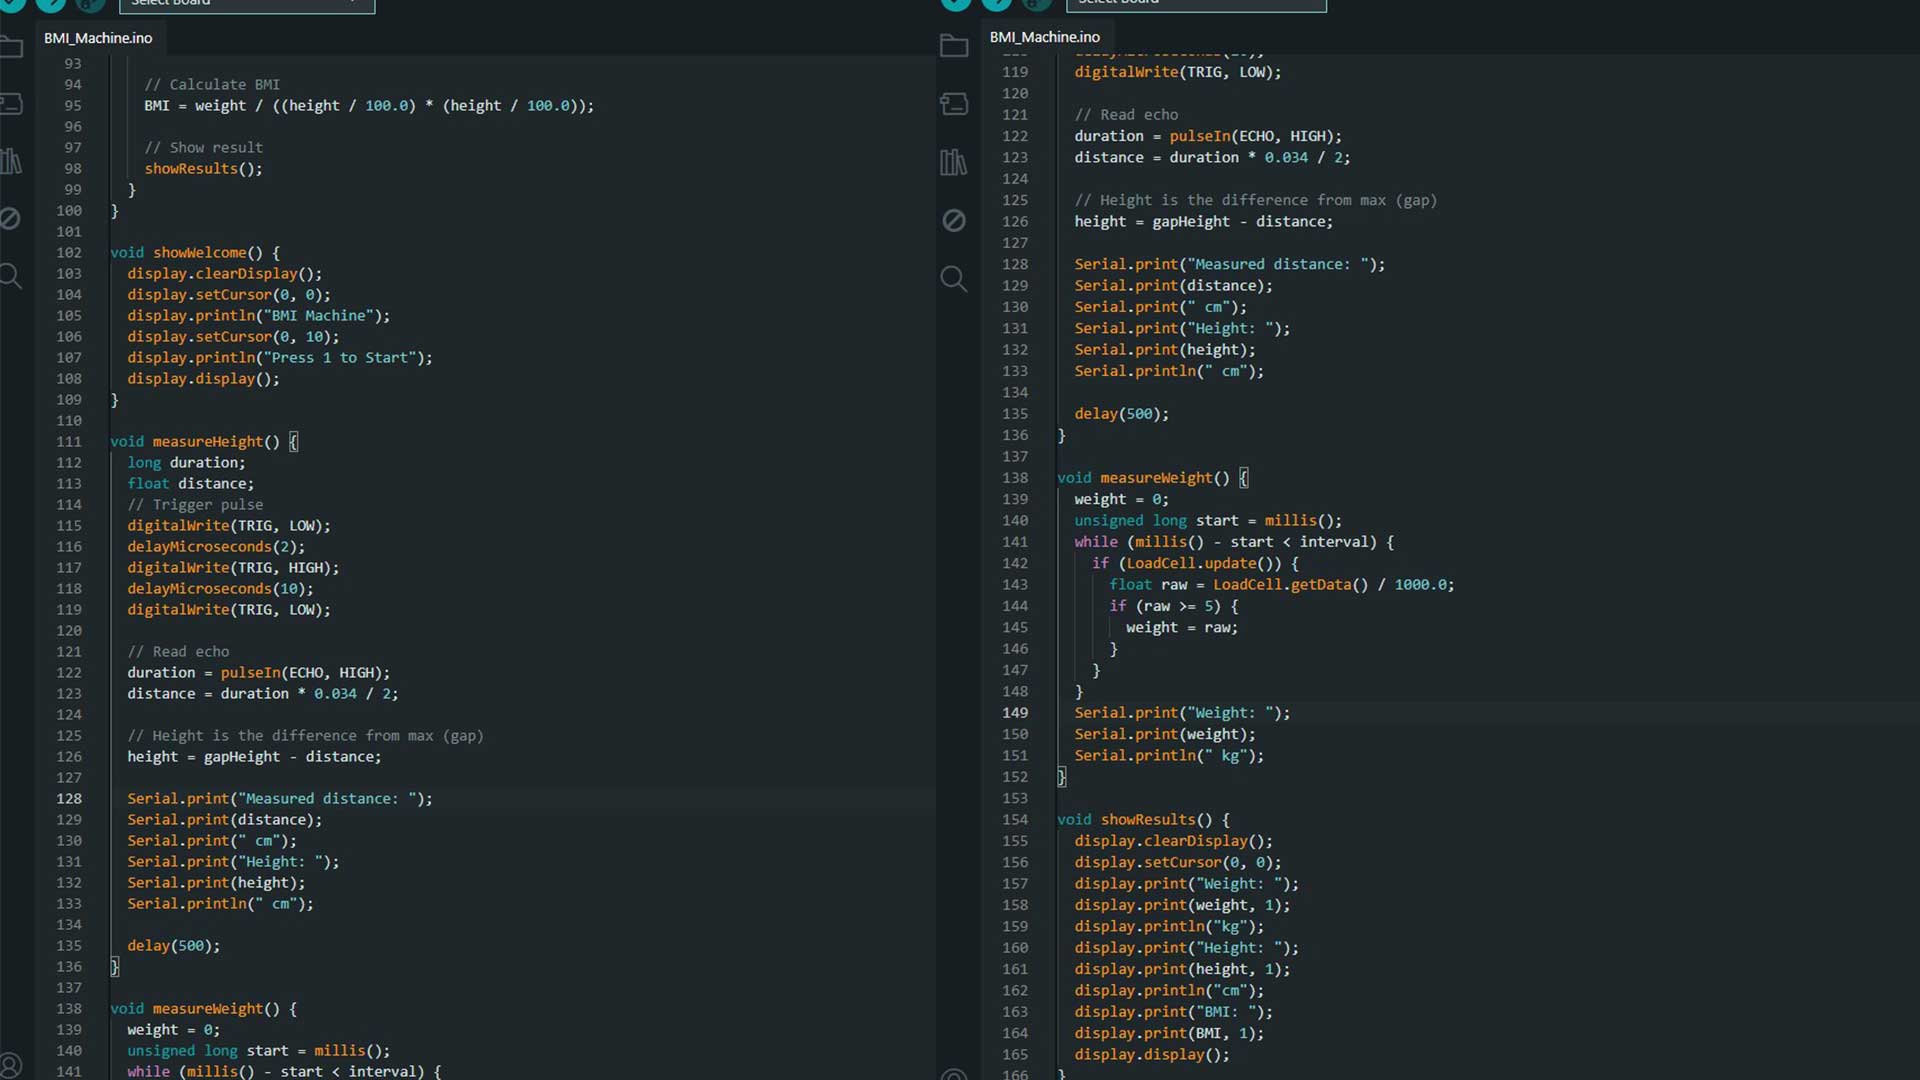Click 'display.print(BMI, 1);' line
Screen dimensions: 1920x1080
(1170, 1032)
